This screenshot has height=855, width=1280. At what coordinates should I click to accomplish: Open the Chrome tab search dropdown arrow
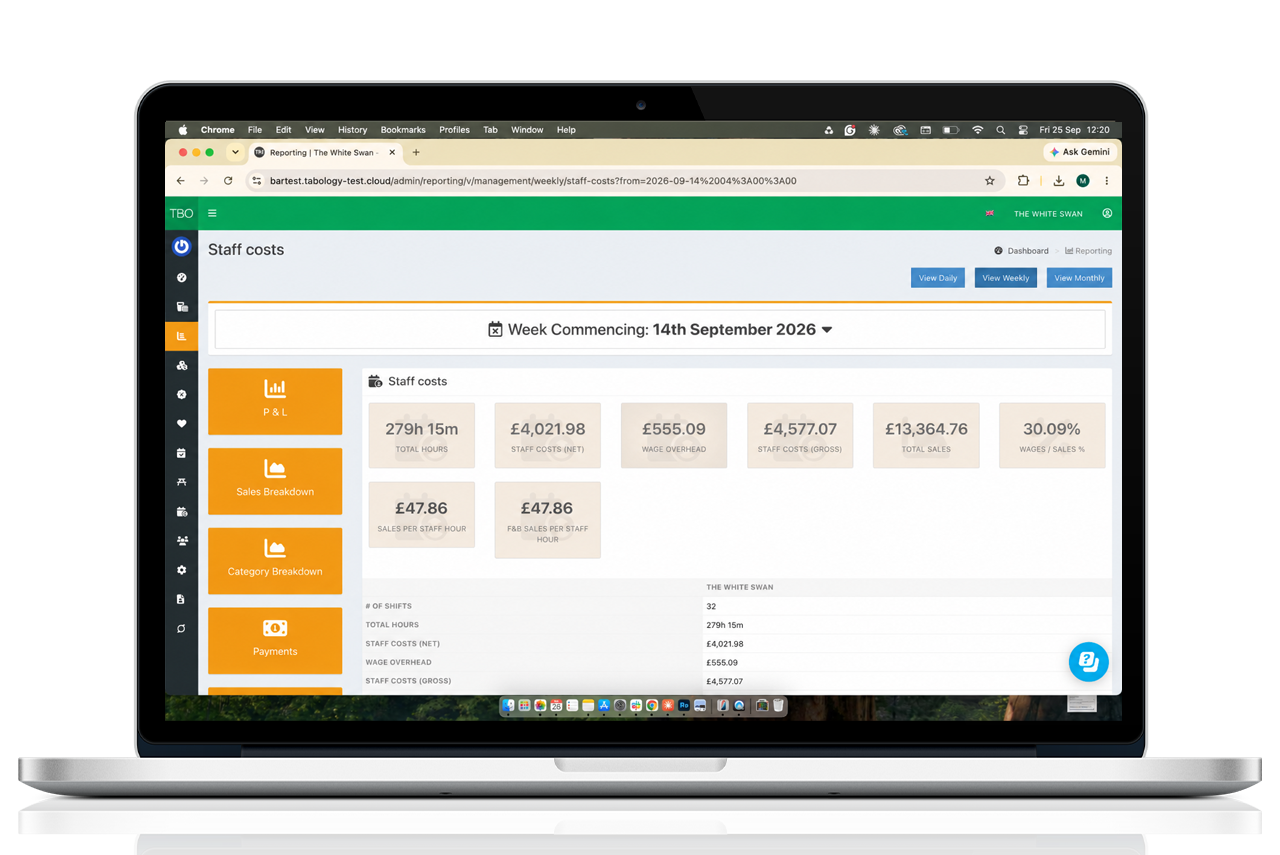[235, 152]
